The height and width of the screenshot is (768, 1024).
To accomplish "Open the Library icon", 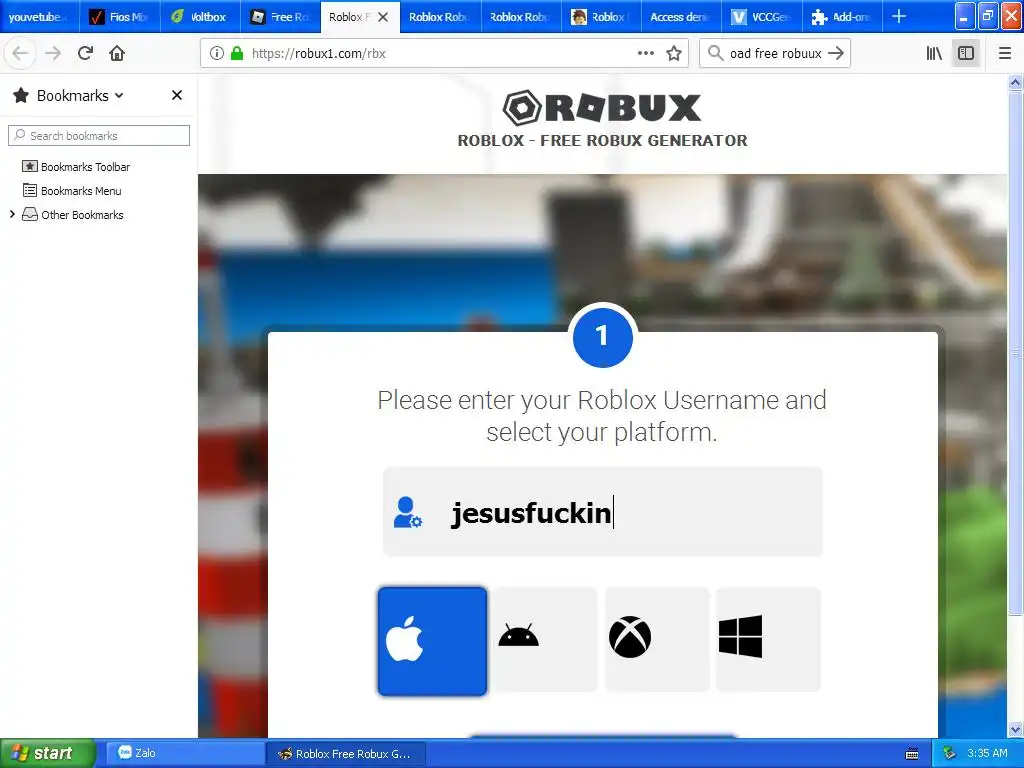I will click(935, 54).
